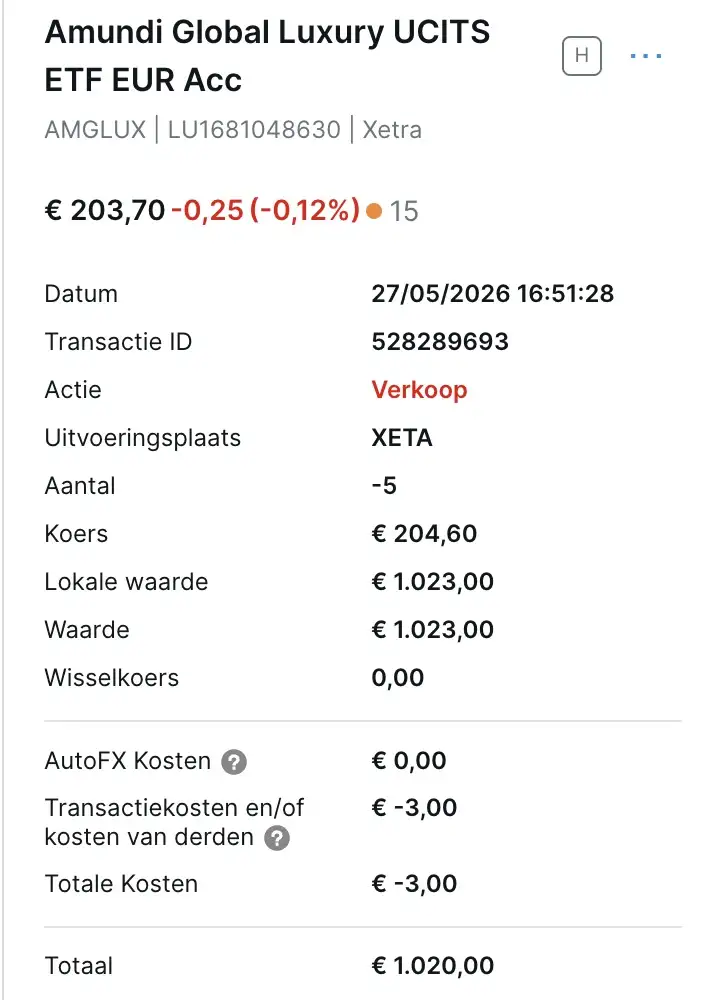
Task: Click the date 27/05/2026 16:51:28
Action: click(x=492, y=293)
